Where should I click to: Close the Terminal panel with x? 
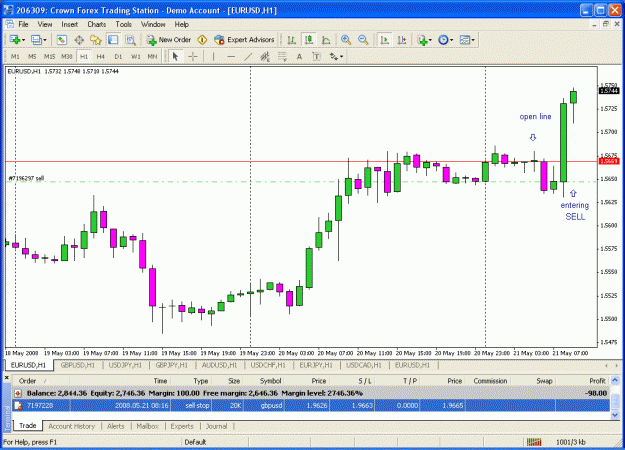tap(6, 377)
